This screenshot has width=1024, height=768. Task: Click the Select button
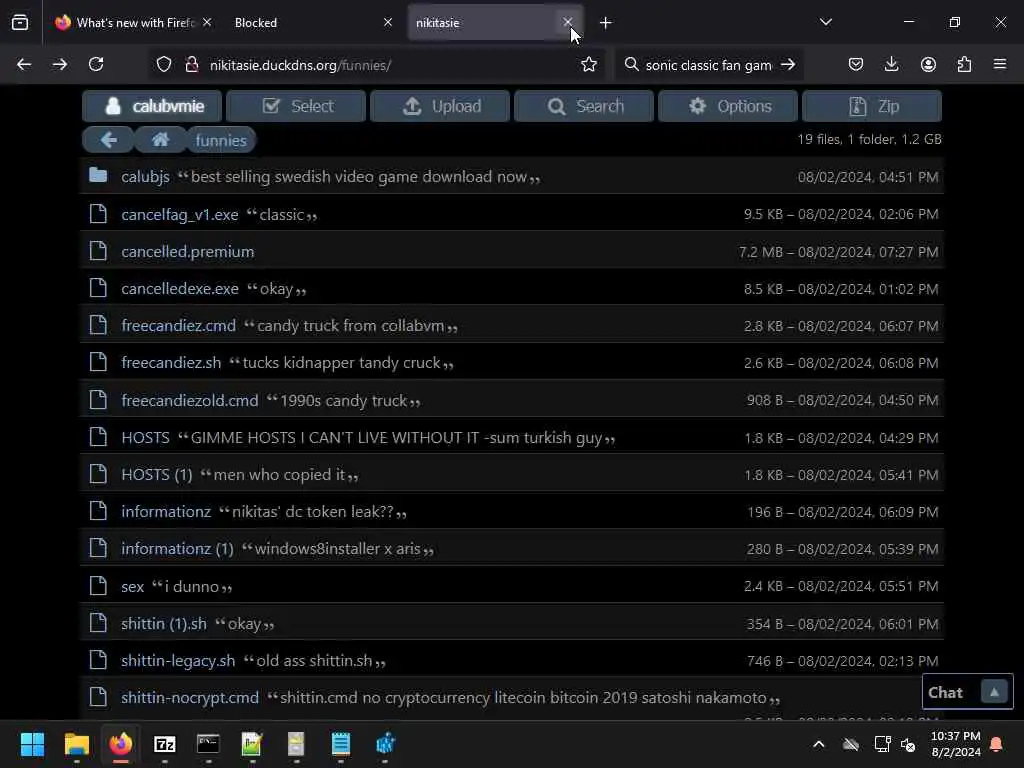coord(296,106)
